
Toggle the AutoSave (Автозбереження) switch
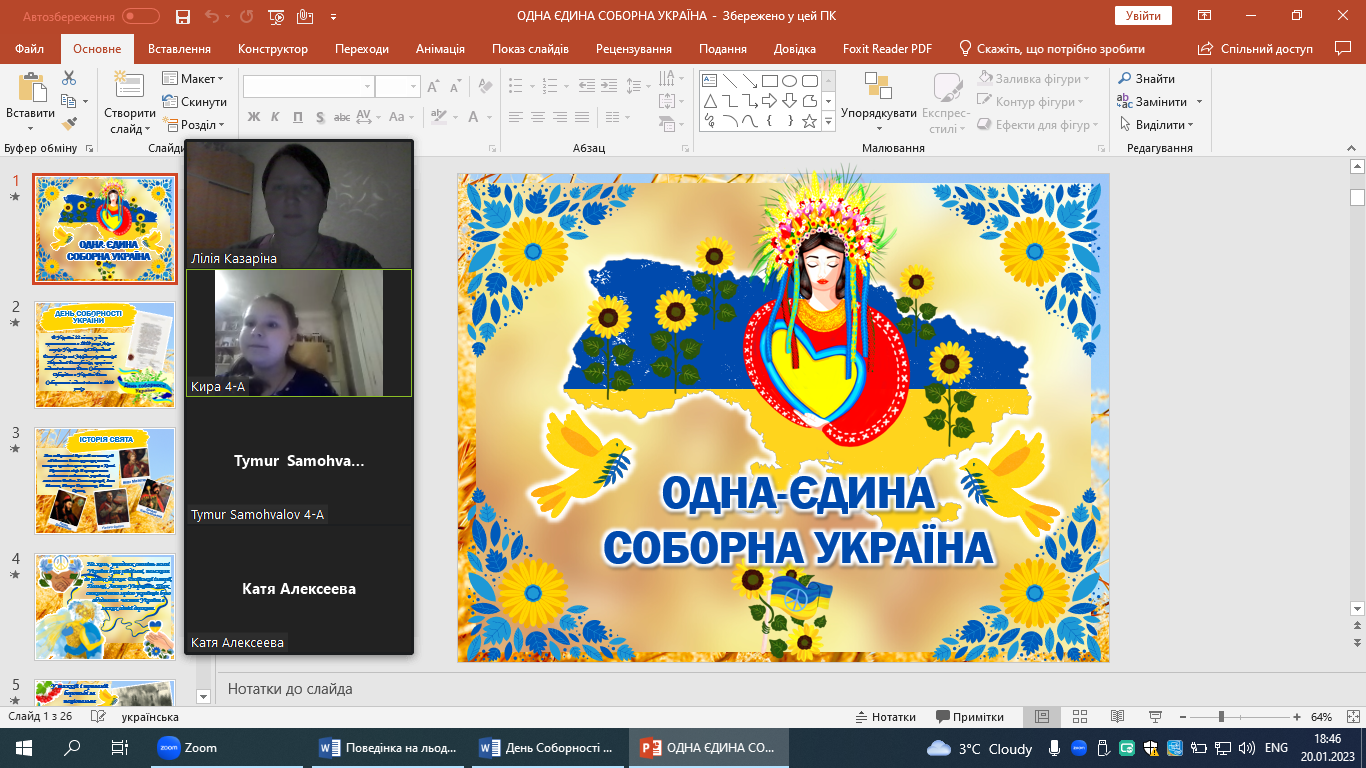tap(141, 17)
